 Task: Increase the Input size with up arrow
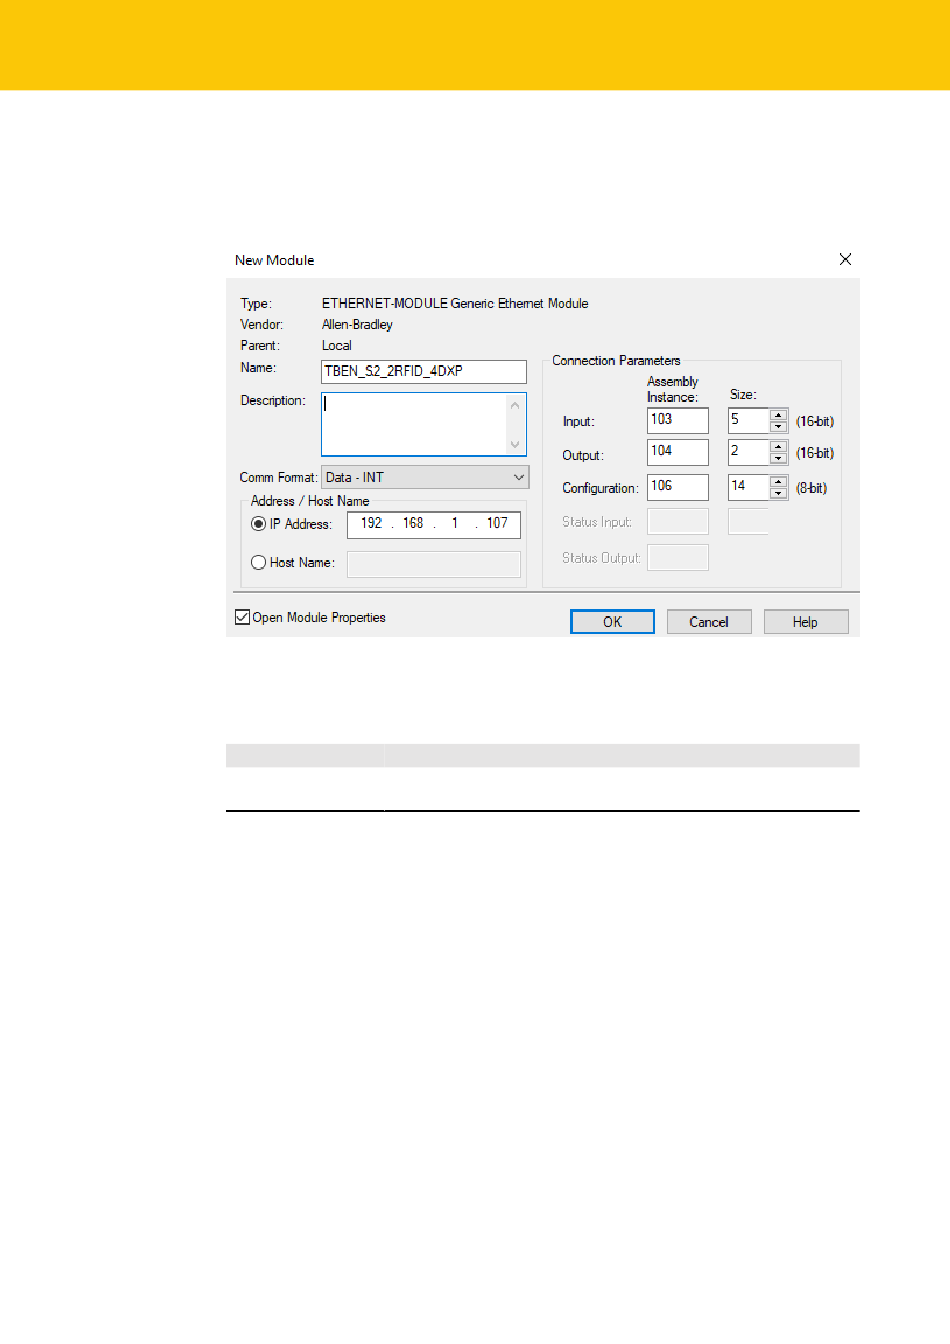pyautogui.click(x=779, y=414)
